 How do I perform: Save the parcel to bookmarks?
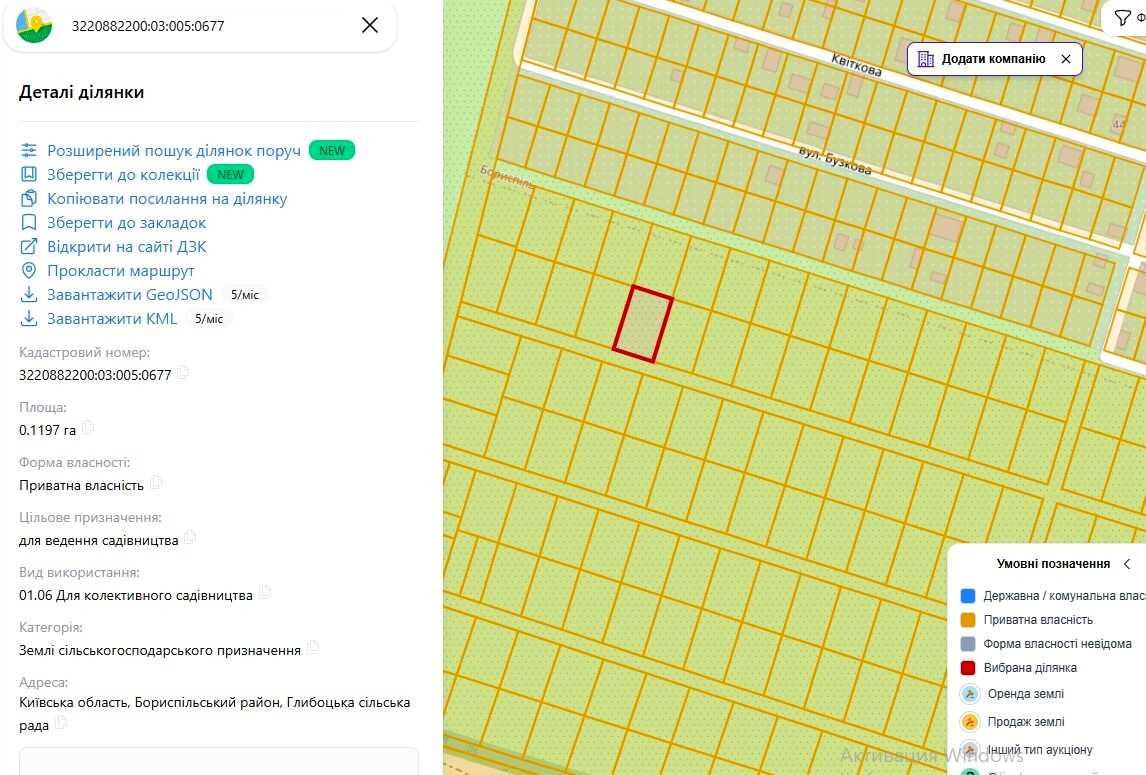(x=126, y=223)
